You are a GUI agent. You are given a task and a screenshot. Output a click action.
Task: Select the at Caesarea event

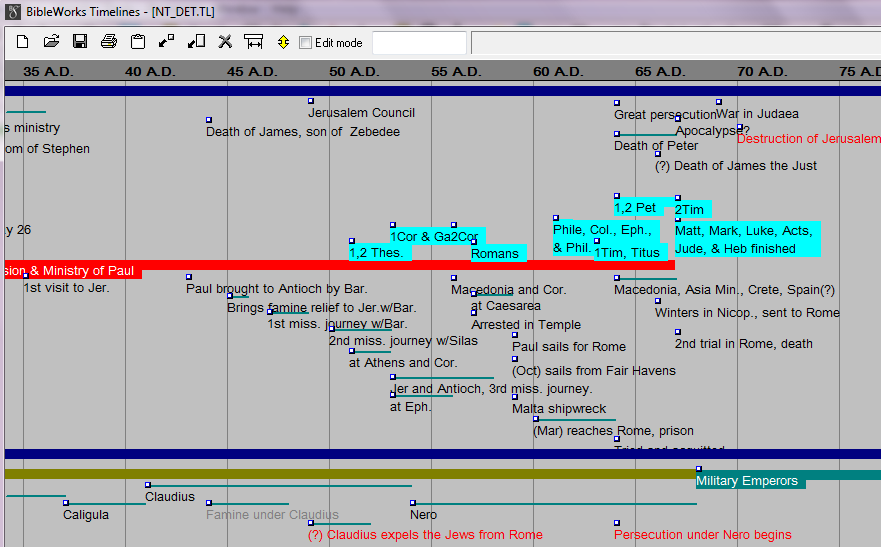coord(506,306)
